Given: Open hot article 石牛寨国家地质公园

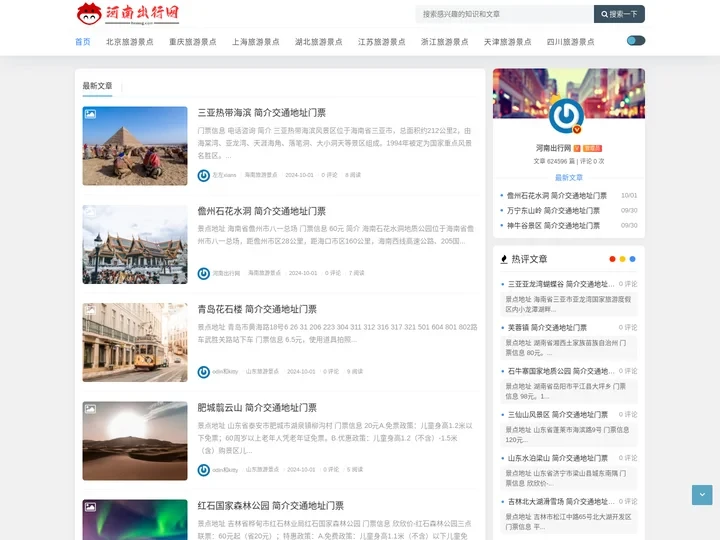Looking at the screenshot, I should coord(561,371).
